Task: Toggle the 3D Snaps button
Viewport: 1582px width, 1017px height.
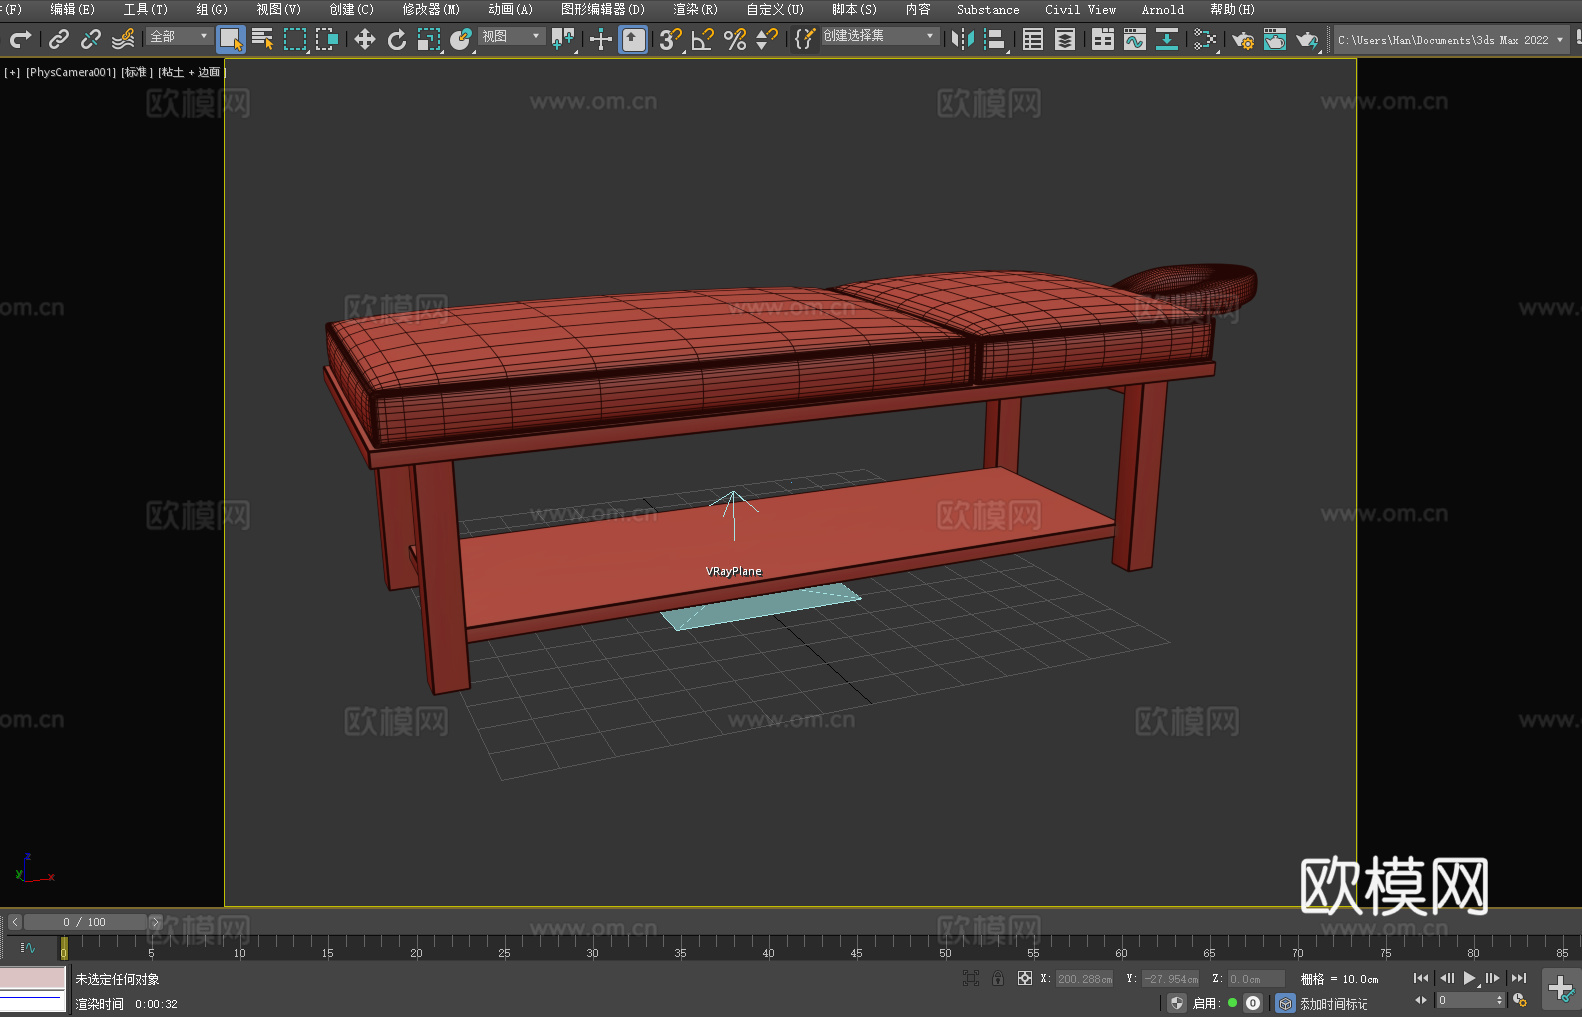Action: point(670,39)
